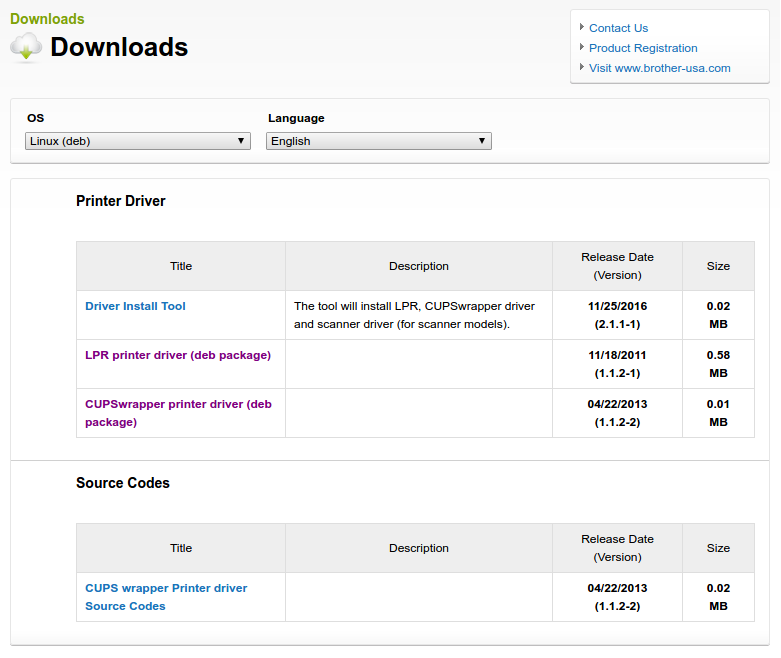781x658 pixels.
Task: Click the Source Codes section heading
Action: pyautogui.click(x=123, y=483)
